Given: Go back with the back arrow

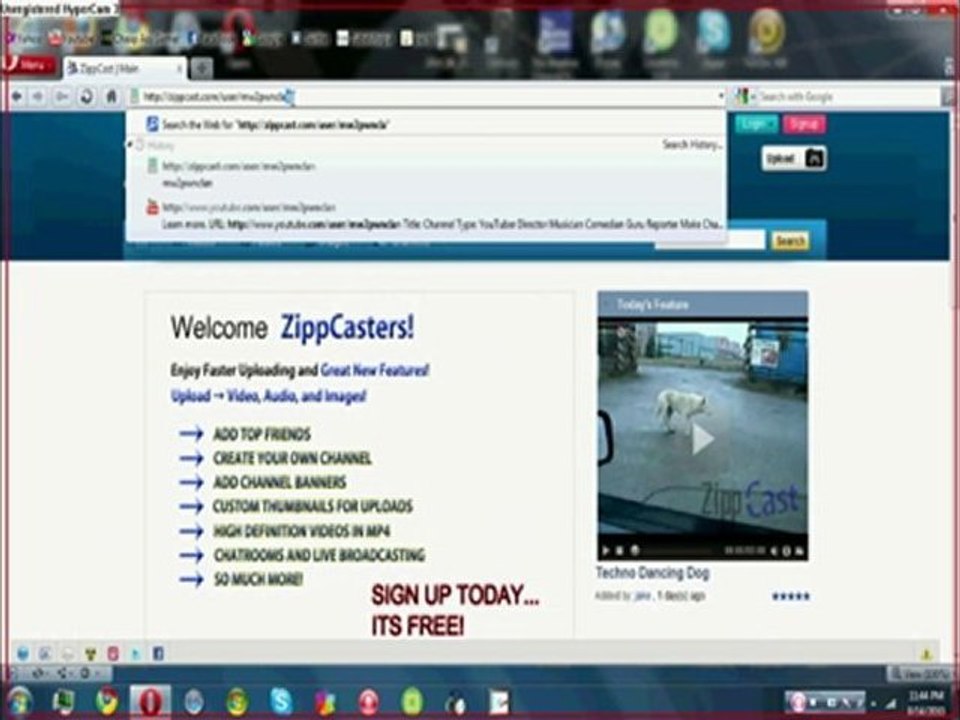Looking at the screenshot, I should coord(17,97).
